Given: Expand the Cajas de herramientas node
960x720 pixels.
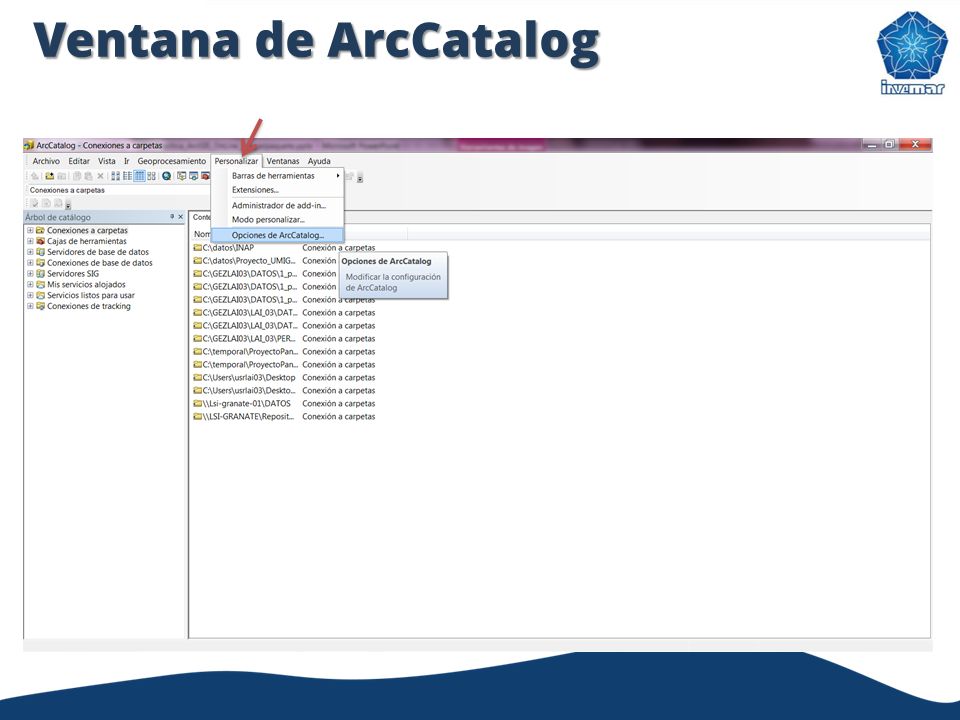Looking at the screenshot, I should 30,241.
